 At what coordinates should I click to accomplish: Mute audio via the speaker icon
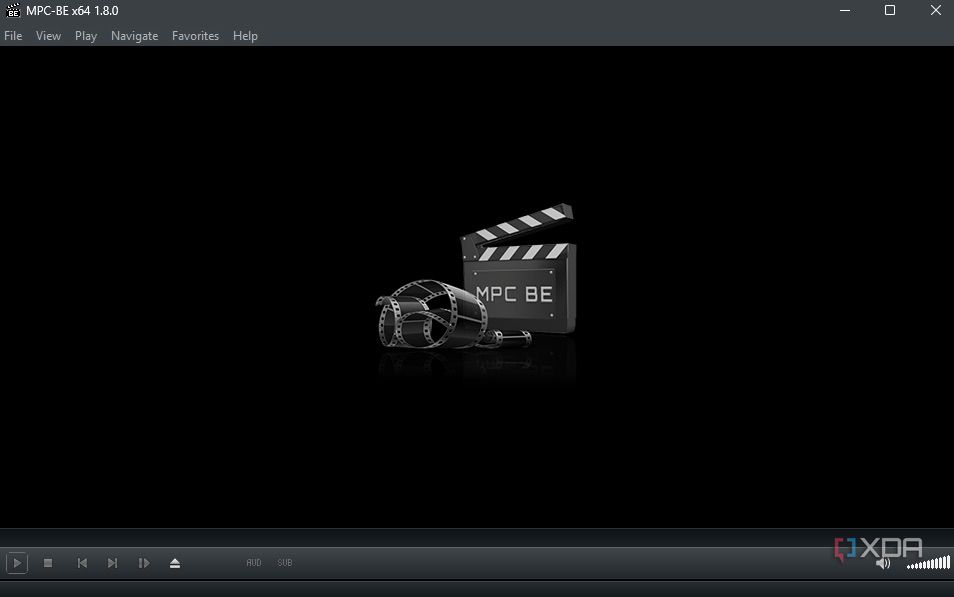click(x=883, y=562)
